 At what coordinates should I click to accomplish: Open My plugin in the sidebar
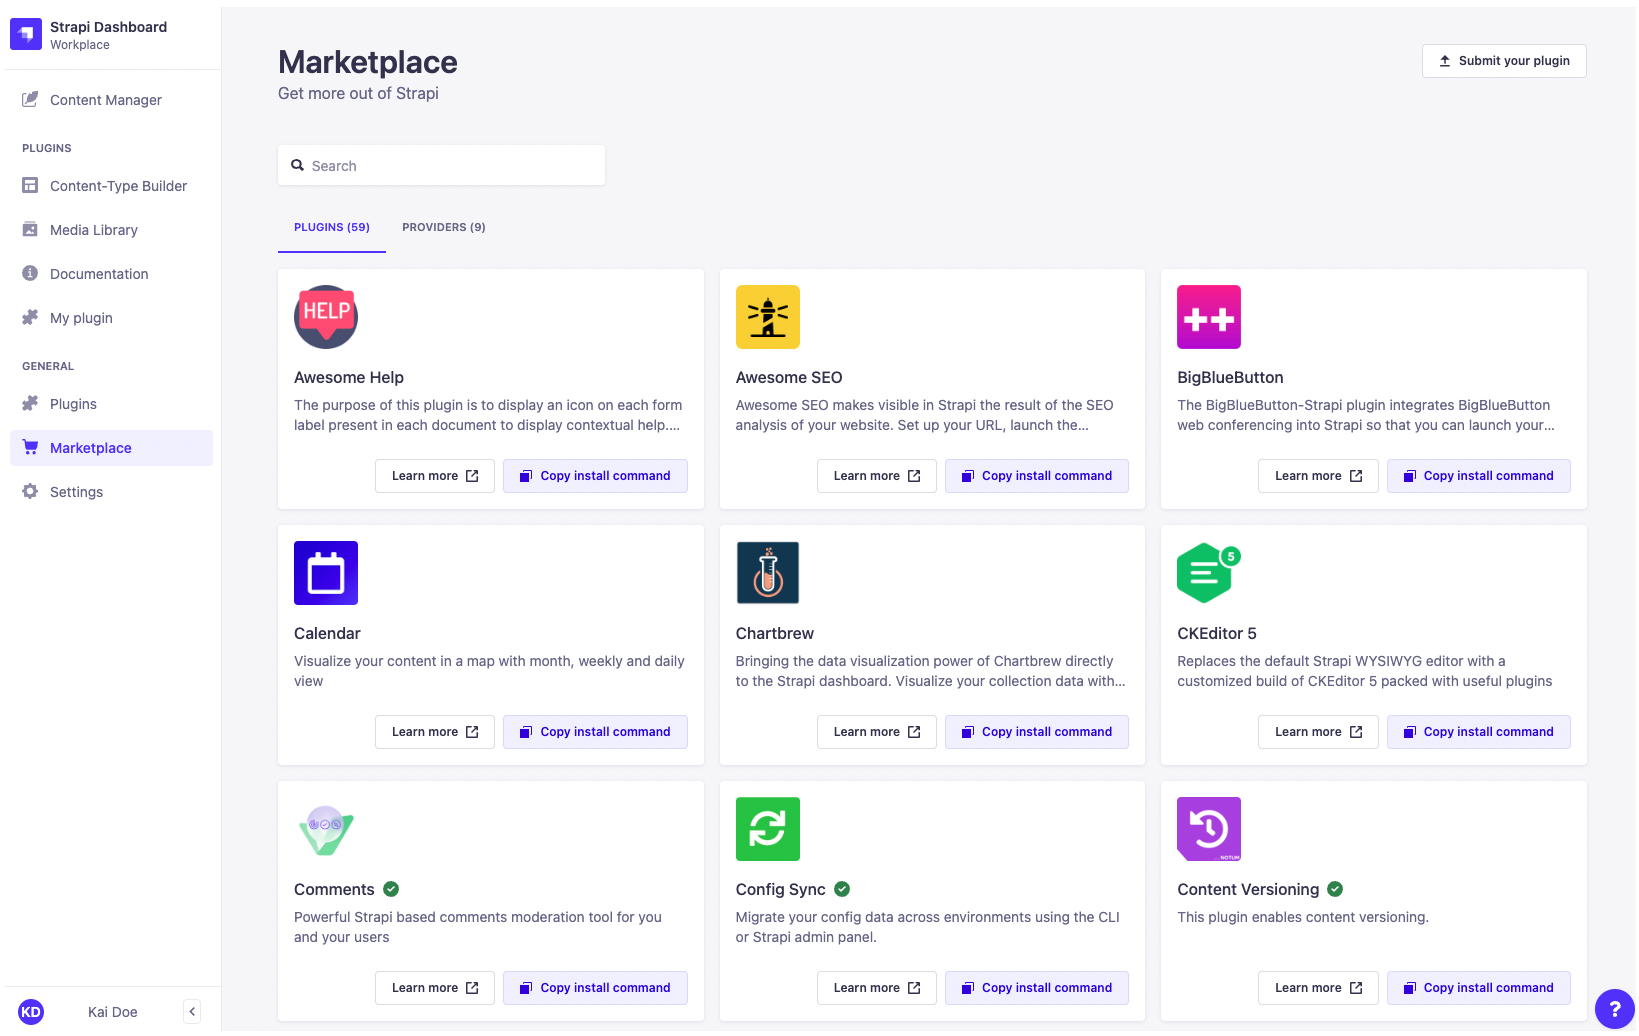80,317
